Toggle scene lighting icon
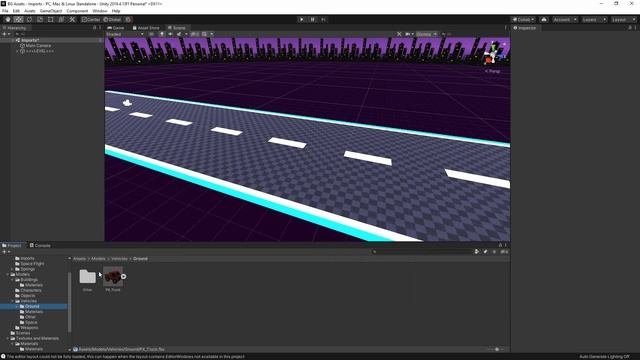Viewport: 640px width, 360px height. tap(162, 34)
